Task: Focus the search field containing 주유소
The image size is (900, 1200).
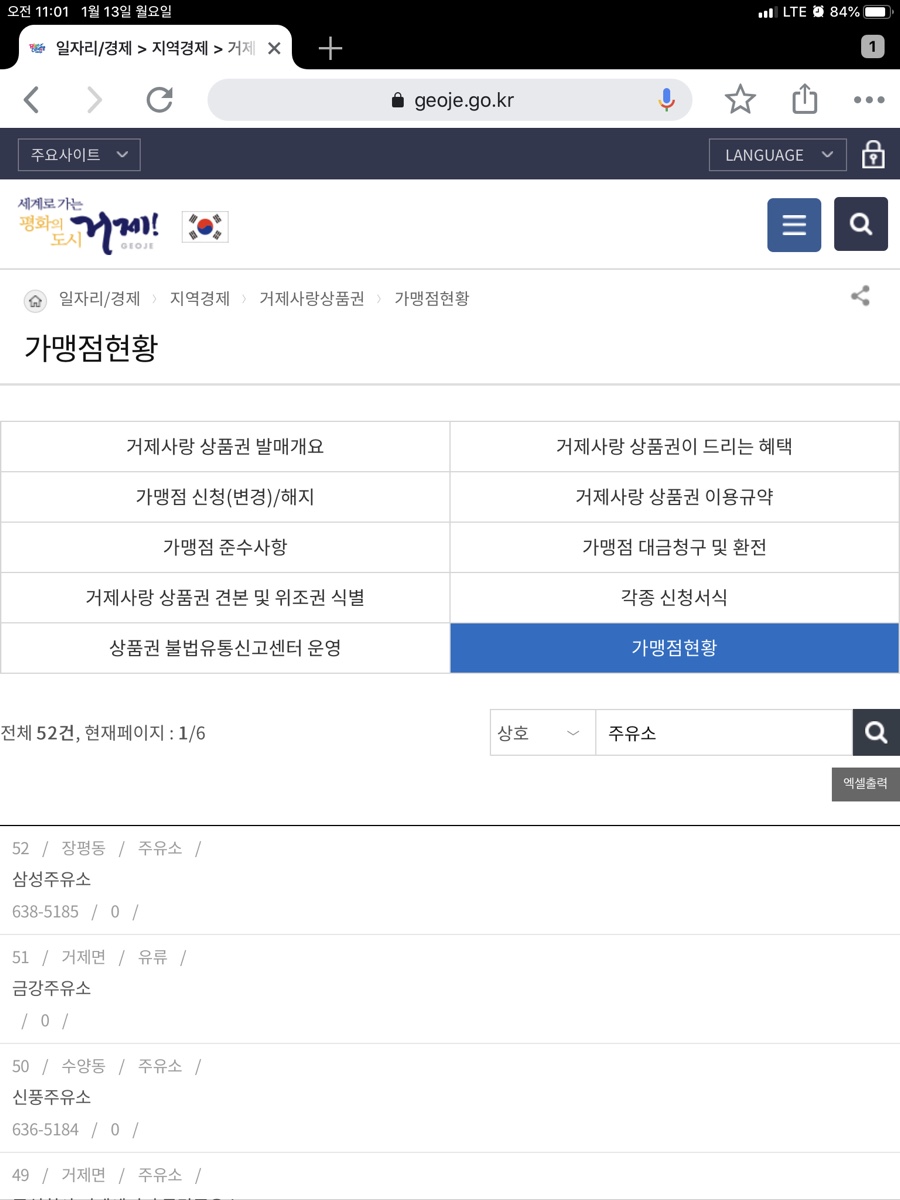Action: pyautogui.click(x=724, y=733)
